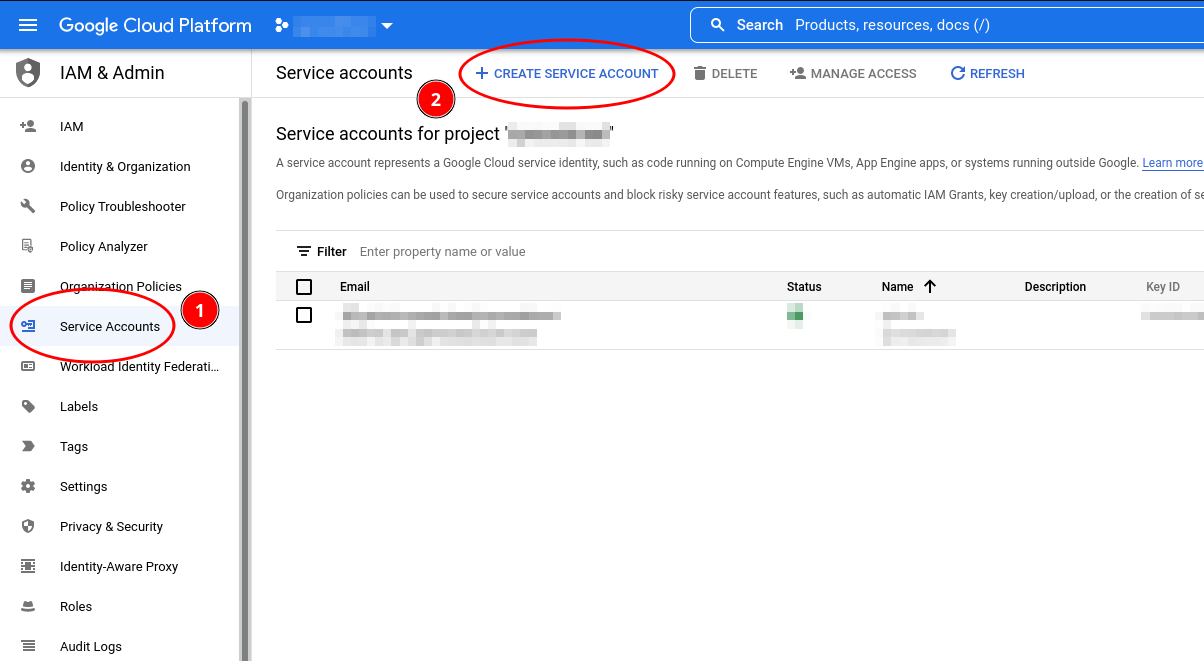This screenshot has height=661, width=1204.
Task: Click the Workload Identity Federation icon
Action: pos(28,366)
